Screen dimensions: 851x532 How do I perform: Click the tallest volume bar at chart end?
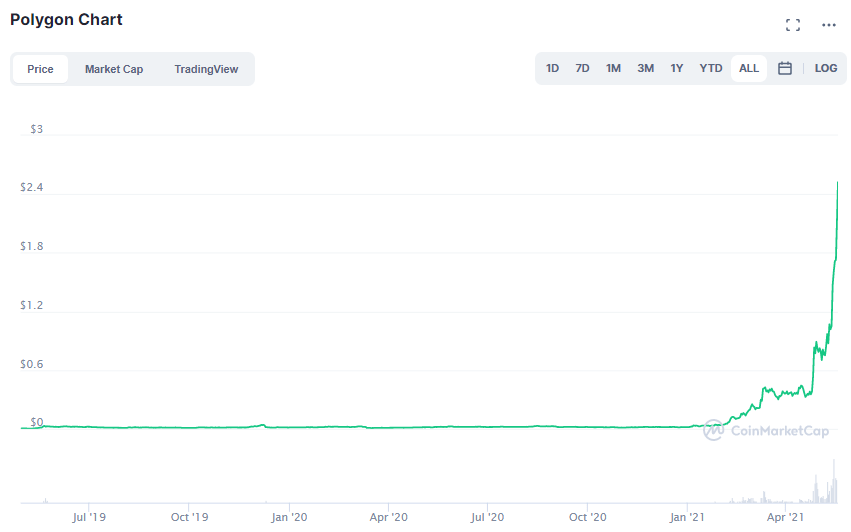coord(834,481)
